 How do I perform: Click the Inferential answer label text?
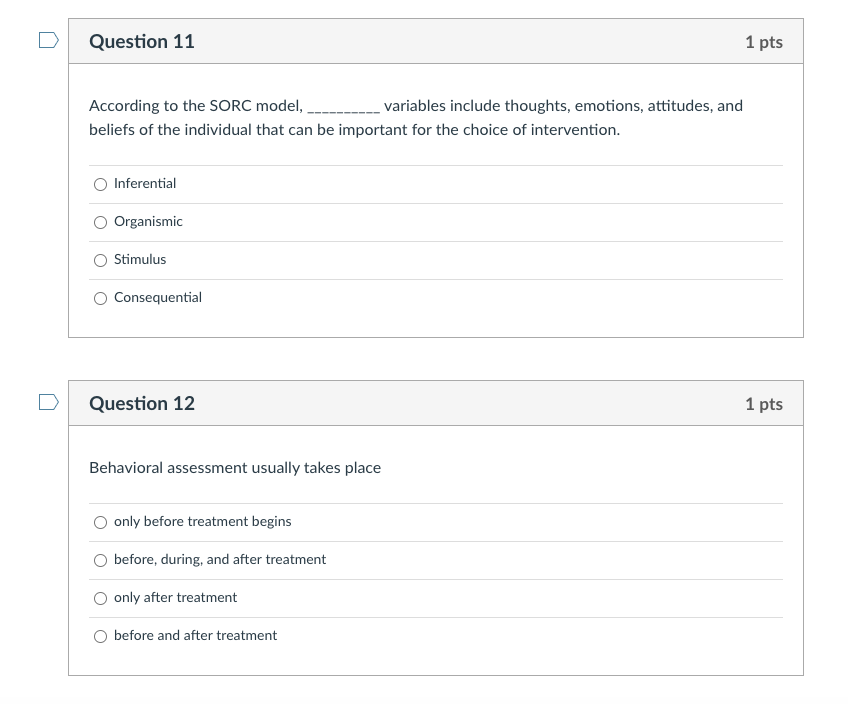145,184
